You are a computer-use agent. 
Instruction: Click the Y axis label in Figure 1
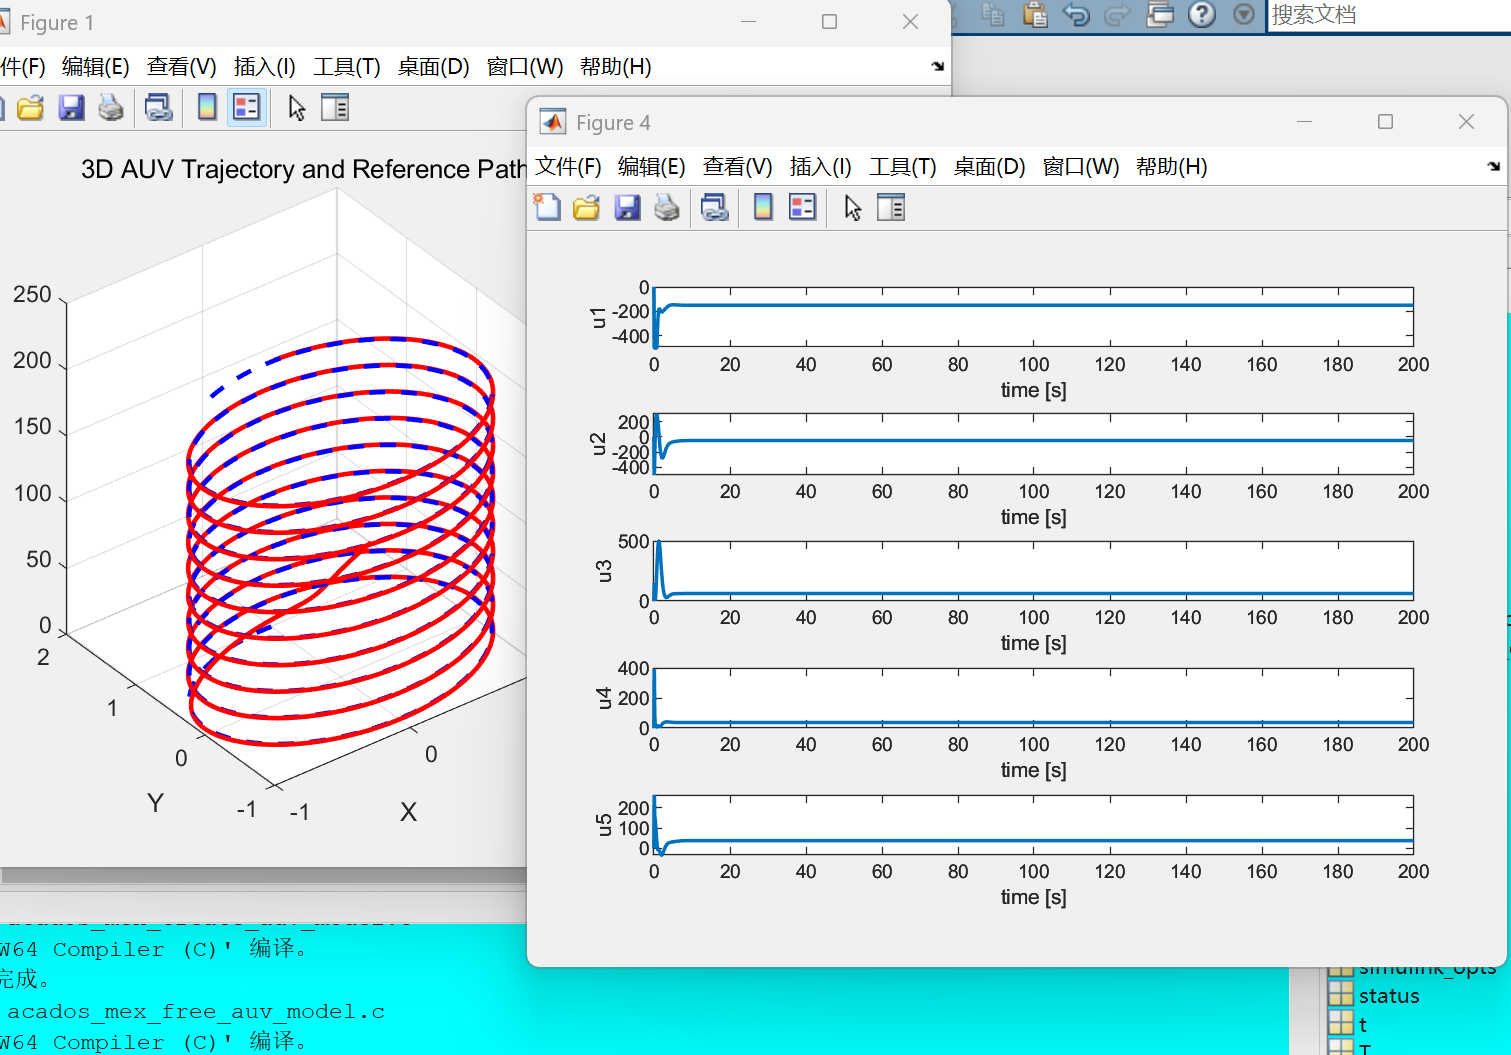[x=155, y=803]
